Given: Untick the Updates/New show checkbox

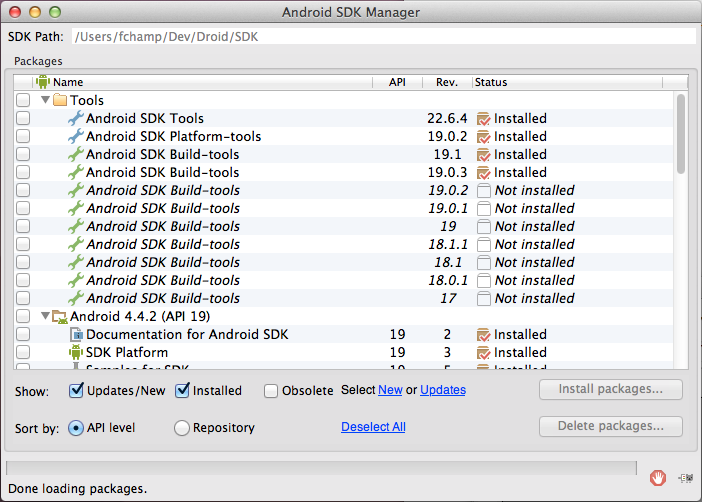Looking at the screenshot, I should (x=76, y=390).
